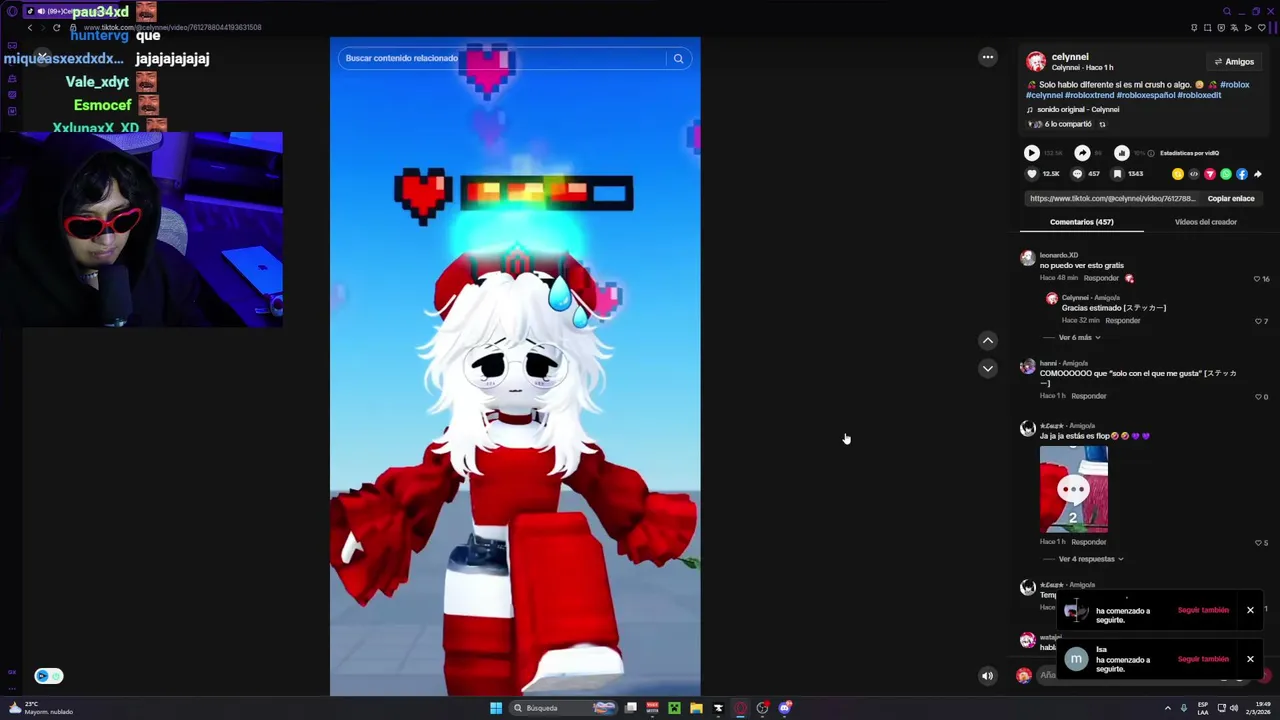1280x720 pixels.
Task: Click the embed code icon
Action: 1194,174
